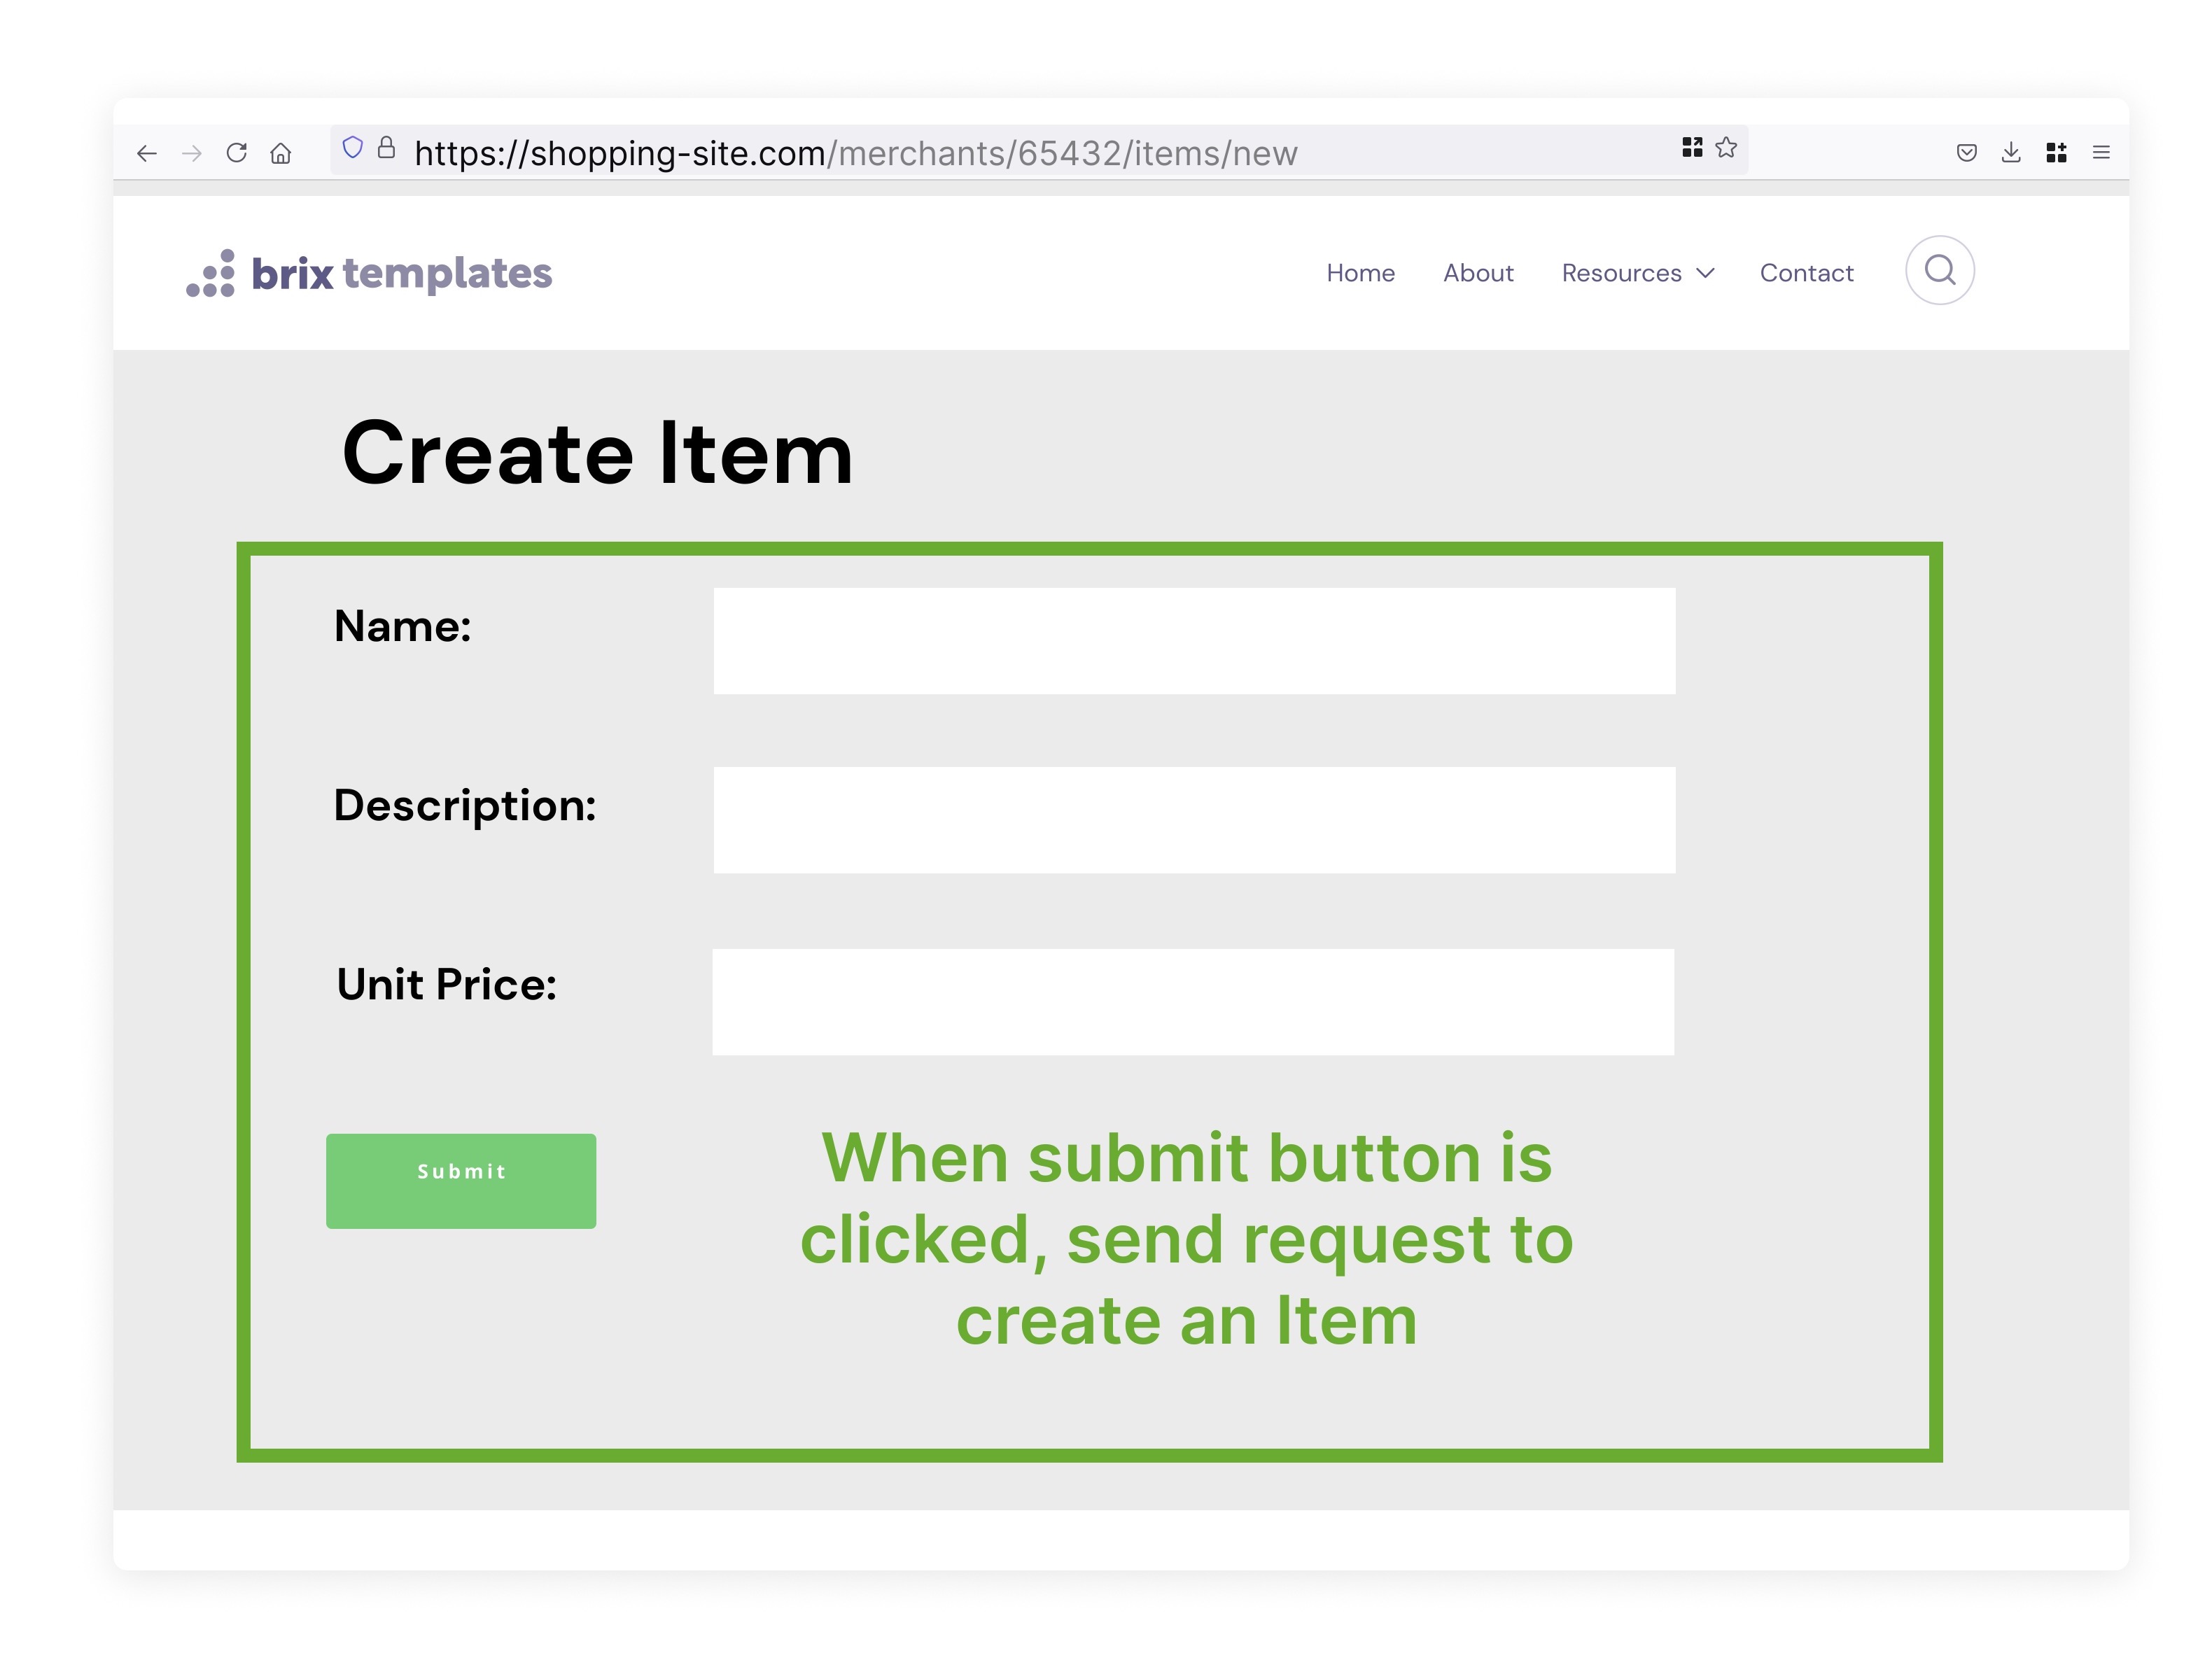Click the QR grid icon in address bar
The width and height of the screenshot is (2212, 1674).
click(x=1692, y=148)
